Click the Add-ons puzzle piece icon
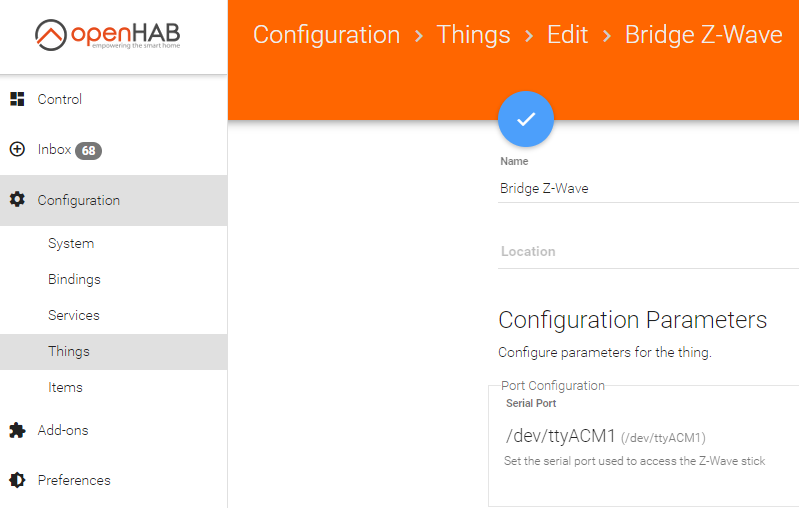This screenshot has height=508, width=799. point(17,430)
